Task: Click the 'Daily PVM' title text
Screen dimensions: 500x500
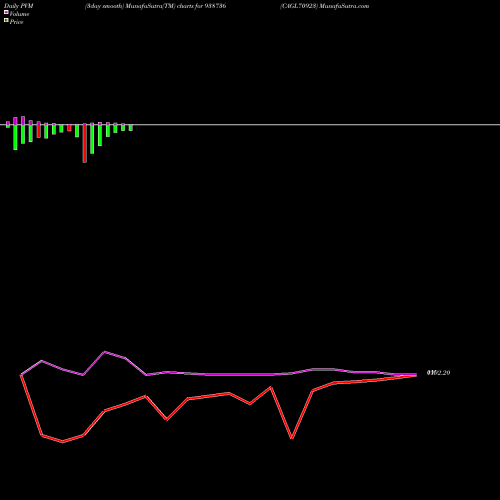Action: (19, 6)
